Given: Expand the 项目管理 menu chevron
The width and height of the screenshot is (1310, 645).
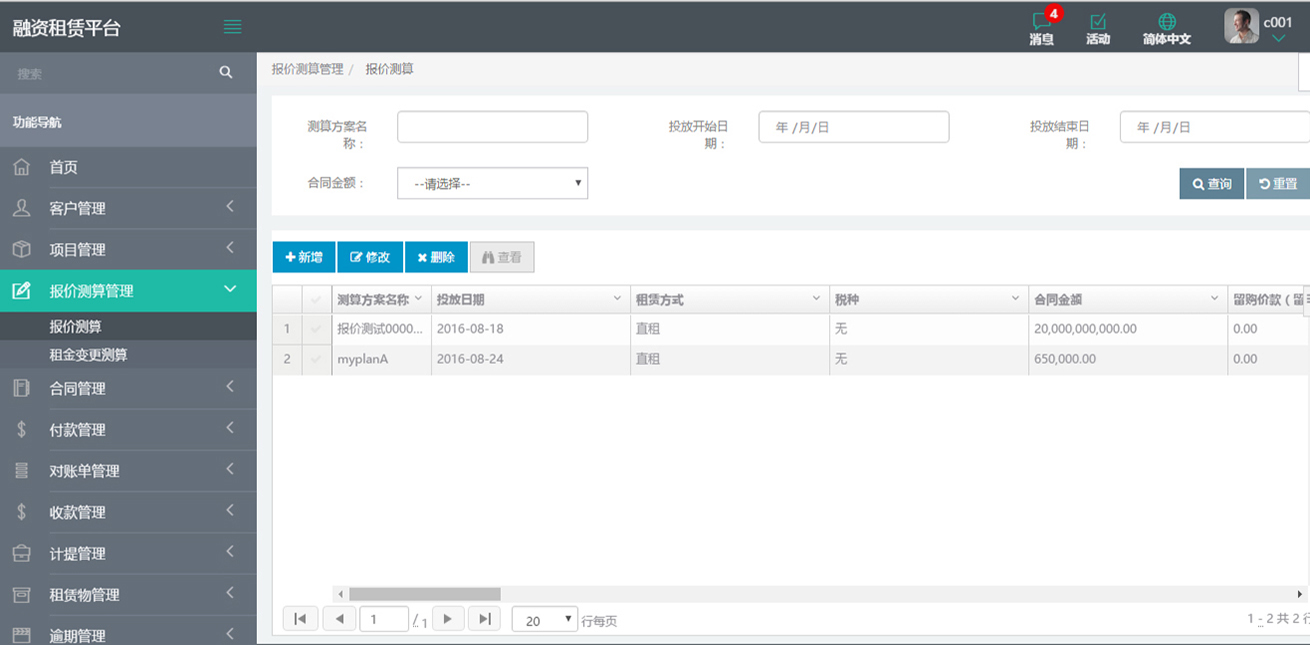Looking at the screenshot, I should (230, 248).
